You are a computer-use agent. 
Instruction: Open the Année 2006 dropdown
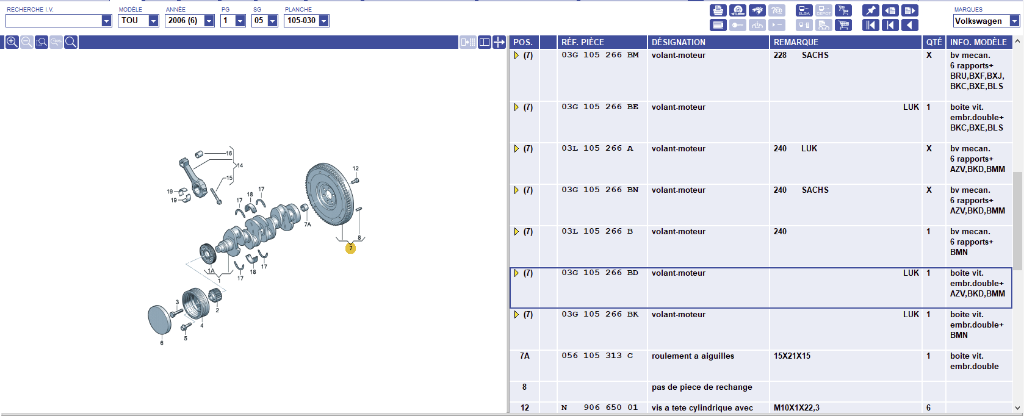click(211, 20)
